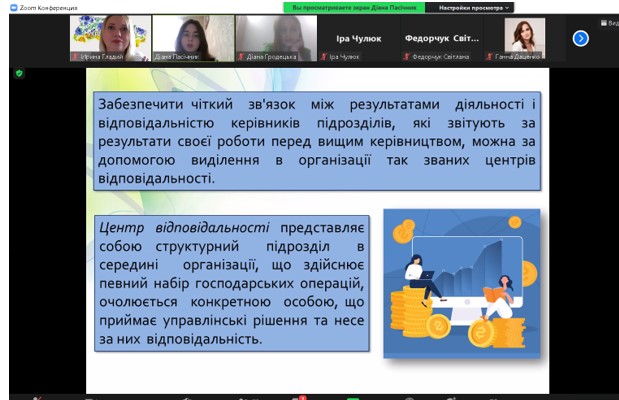The height and width of the screenshot is (400, 619).
Task: Open the Настройки просмотра dropdown
Action: 474,7
